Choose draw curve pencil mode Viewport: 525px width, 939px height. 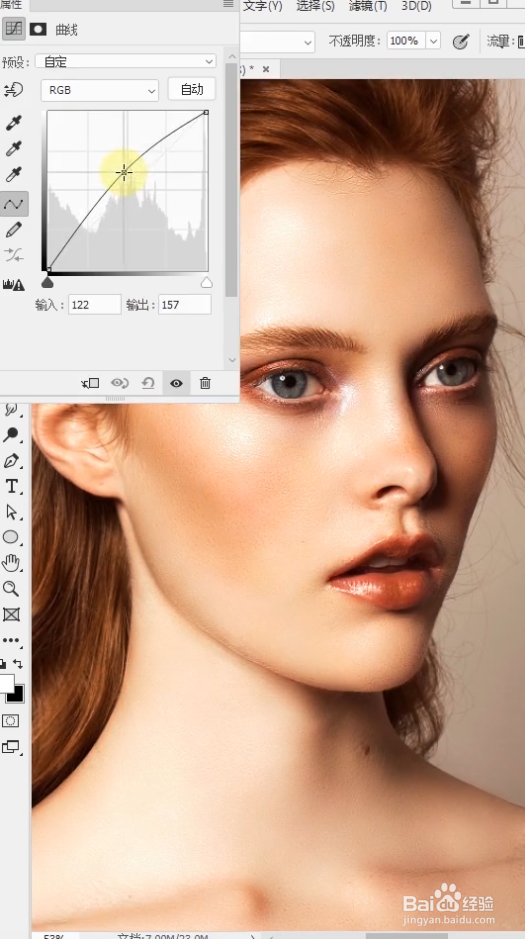tap(13, 230)
